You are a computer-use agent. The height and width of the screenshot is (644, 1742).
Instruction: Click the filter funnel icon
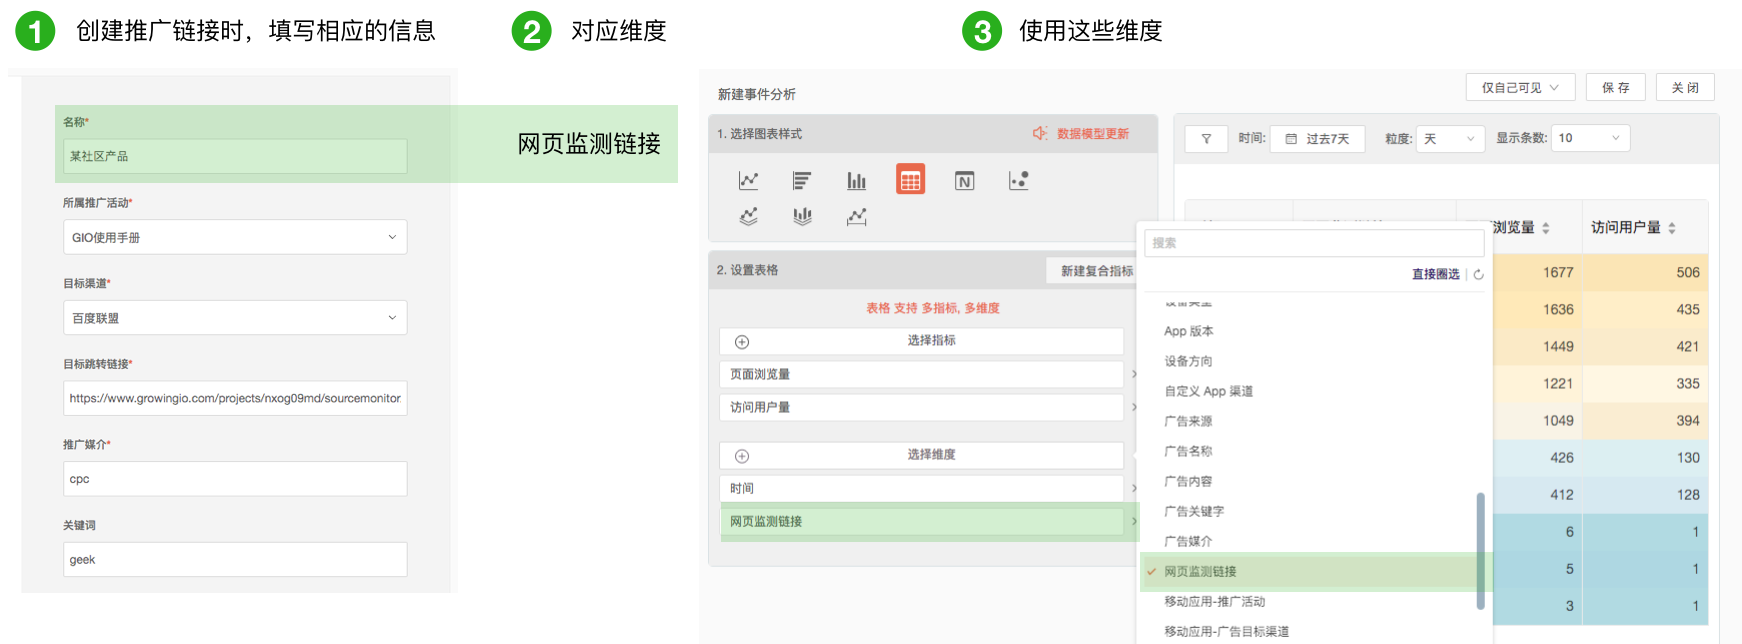(1206, 139)
